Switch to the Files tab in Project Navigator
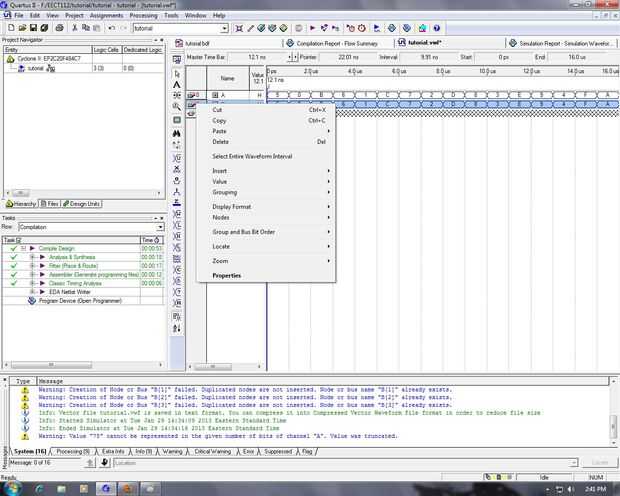This screenshot has width=620, height=496. point(50,204)
